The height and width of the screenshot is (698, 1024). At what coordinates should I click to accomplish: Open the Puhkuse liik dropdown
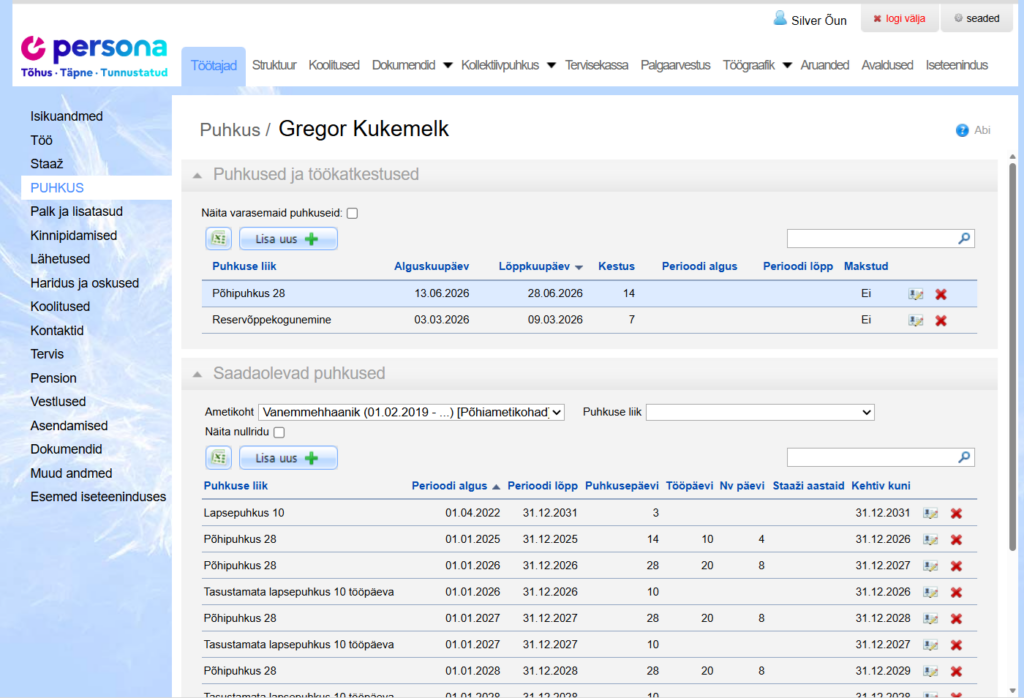[760, 412]
